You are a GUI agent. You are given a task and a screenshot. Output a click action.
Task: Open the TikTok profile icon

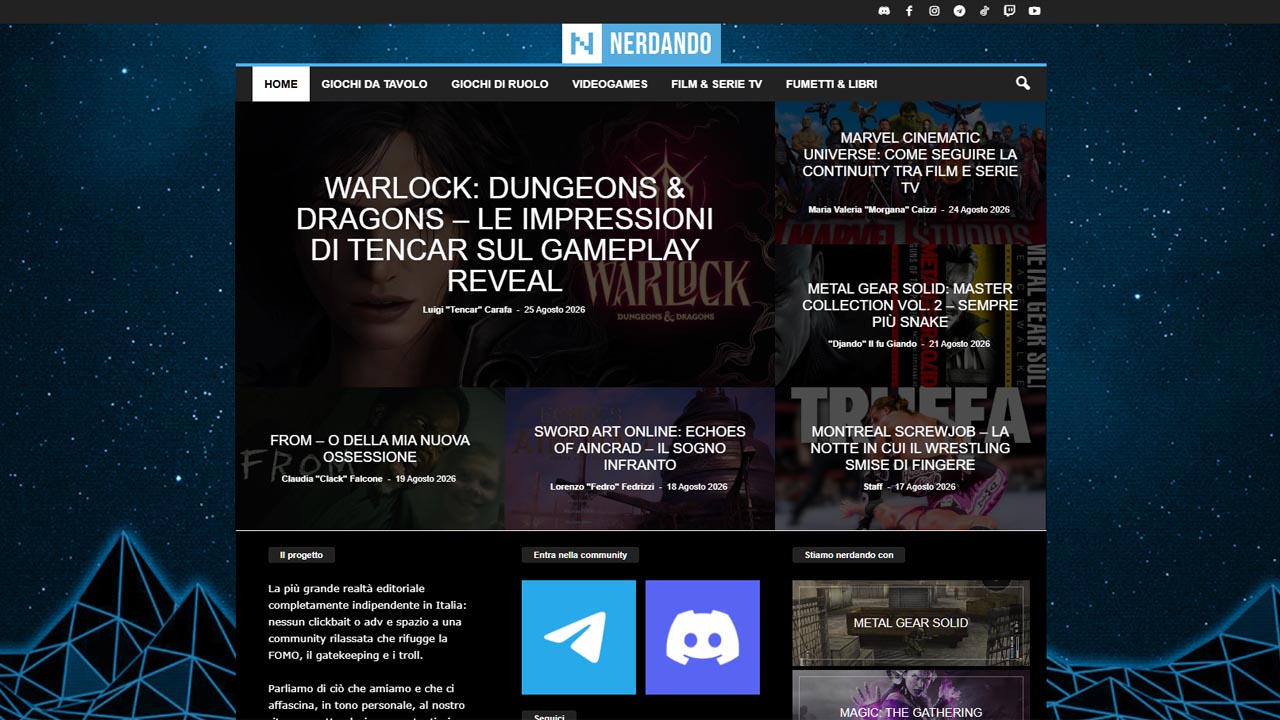[x=984, y=11]
